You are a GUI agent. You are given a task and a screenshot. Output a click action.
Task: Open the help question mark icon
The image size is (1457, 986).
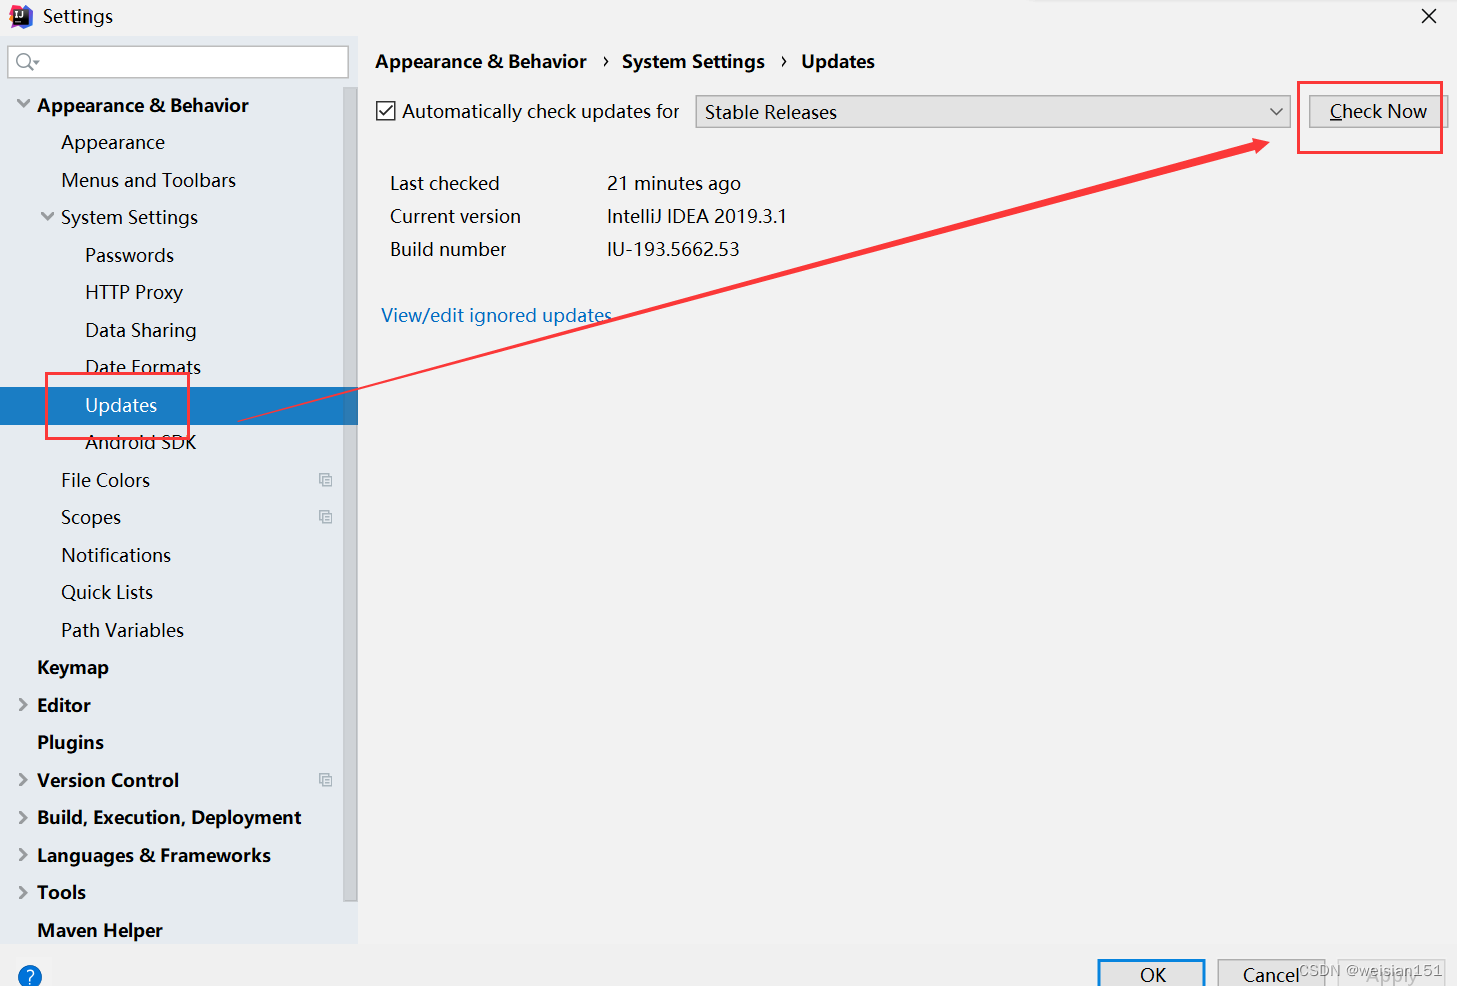tap(30, 975)
